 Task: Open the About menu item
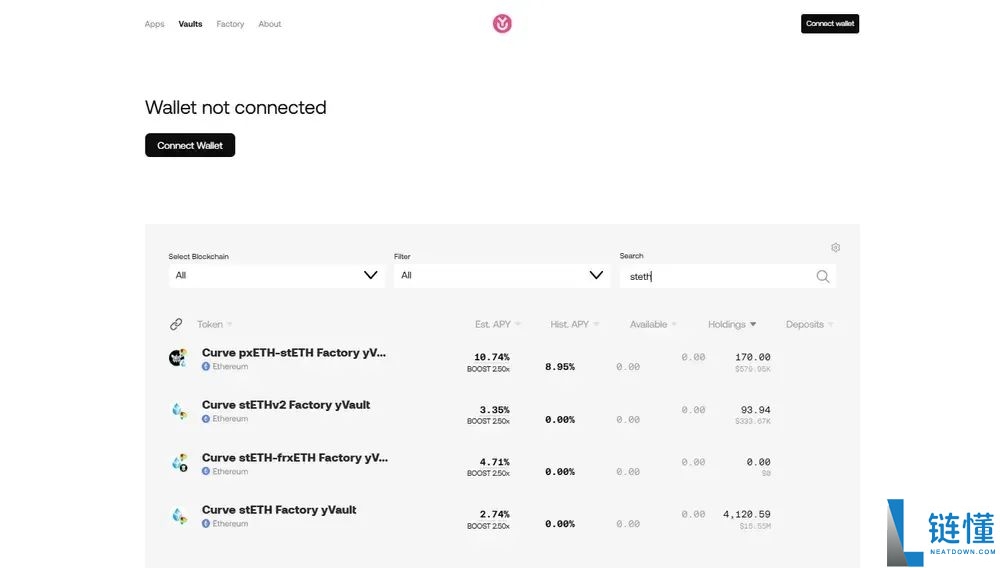[270, 24]
